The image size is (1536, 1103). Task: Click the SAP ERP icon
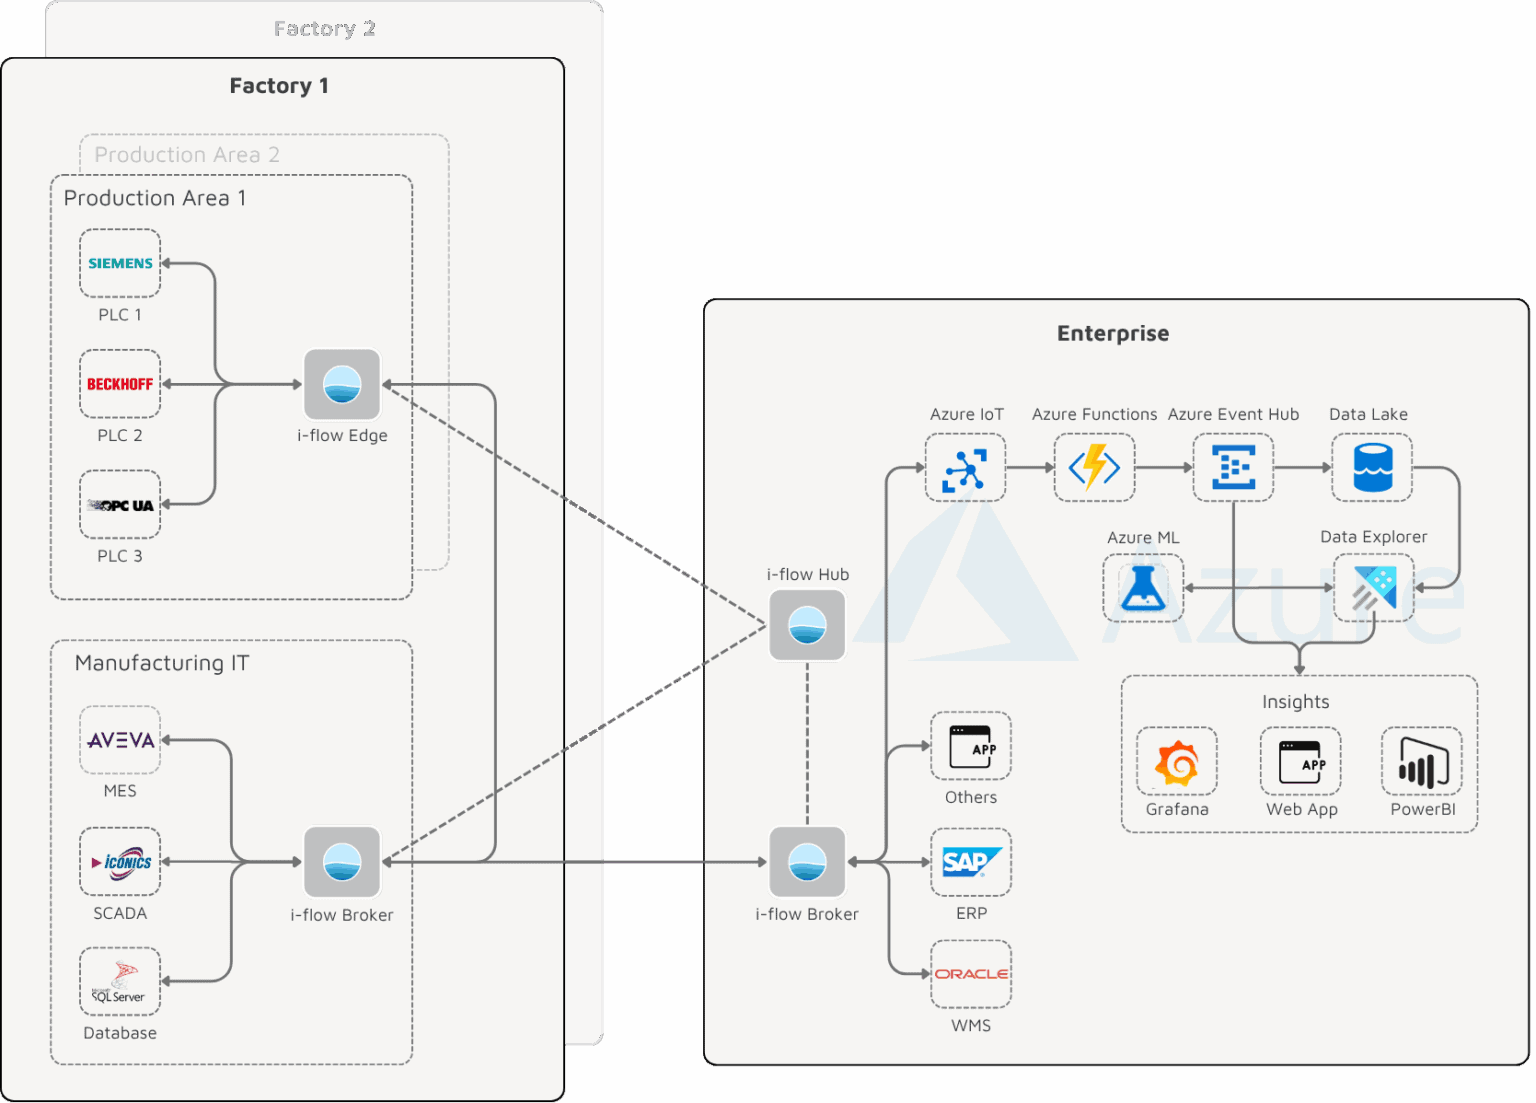[x=970, y=861]
